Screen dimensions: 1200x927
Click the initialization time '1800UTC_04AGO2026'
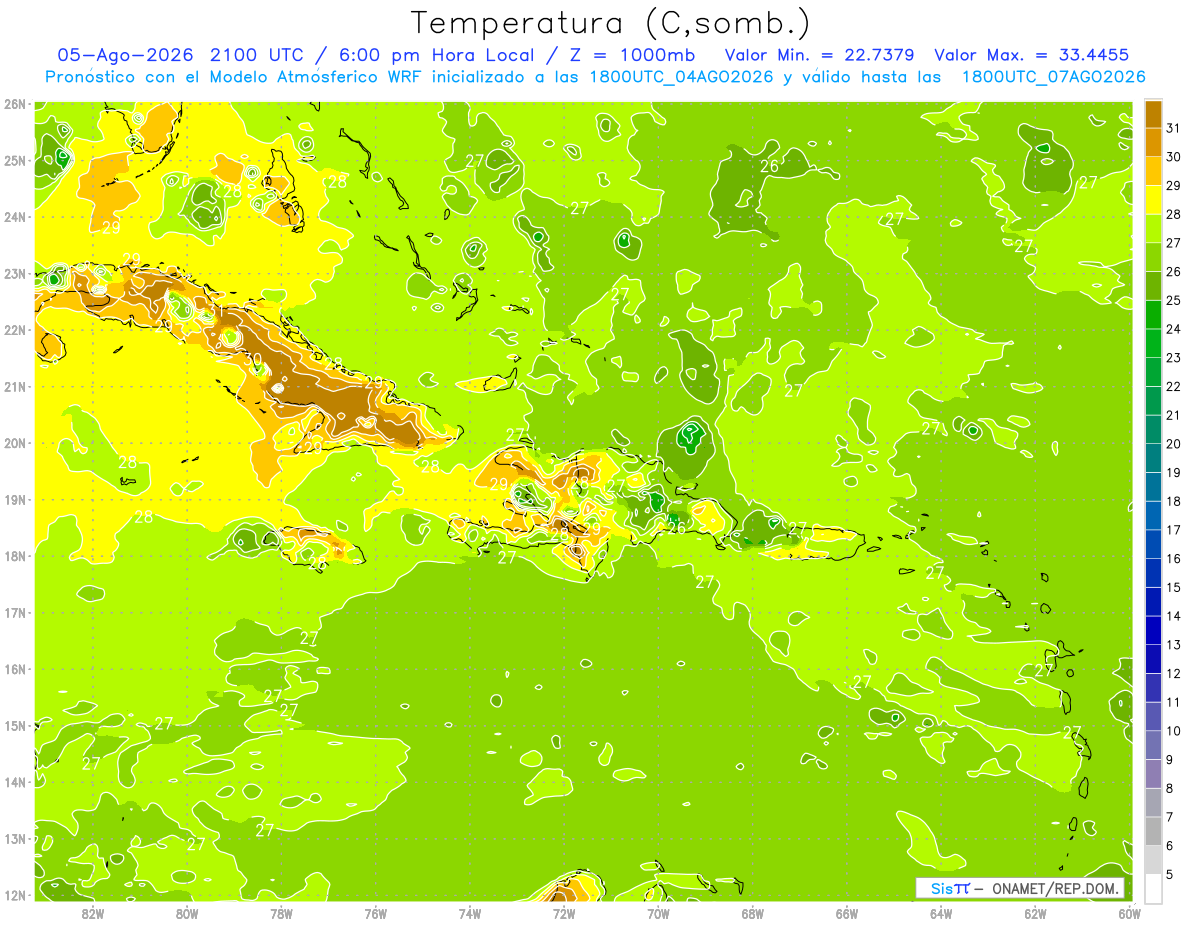click(x=680, y=77)
